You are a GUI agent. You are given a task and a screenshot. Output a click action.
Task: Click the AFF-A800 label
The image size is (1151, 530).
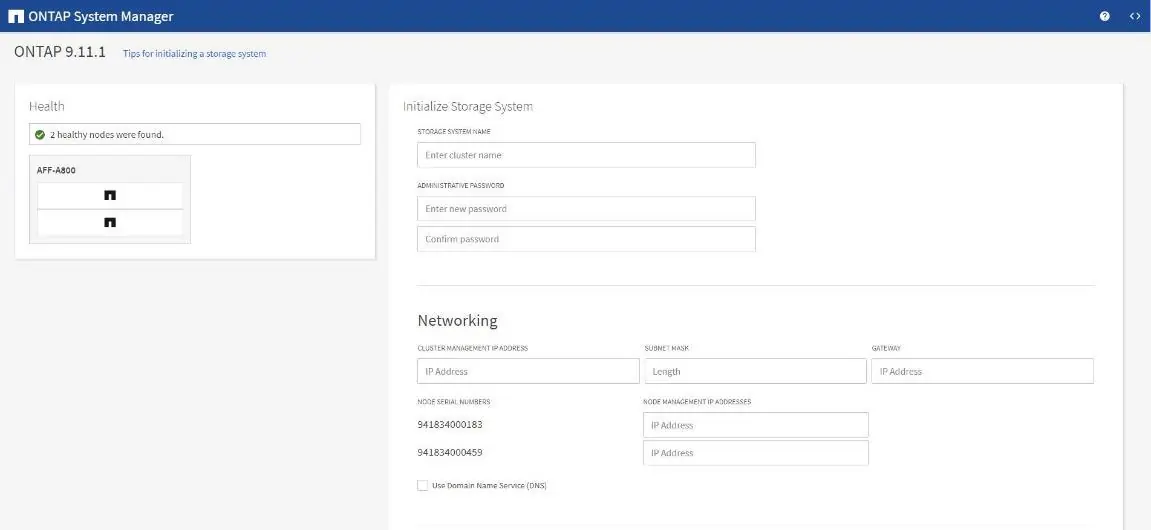click(57, 170)
